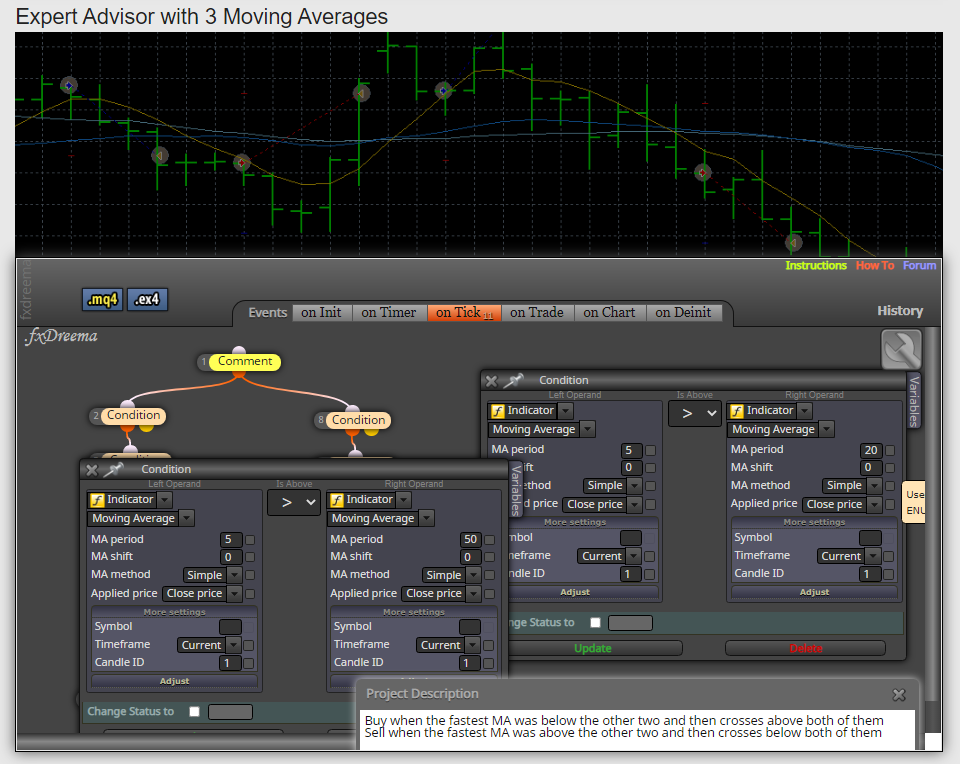The image size is (960, 764).
Task: Select Comment block number 1
Action: (244, 361)
